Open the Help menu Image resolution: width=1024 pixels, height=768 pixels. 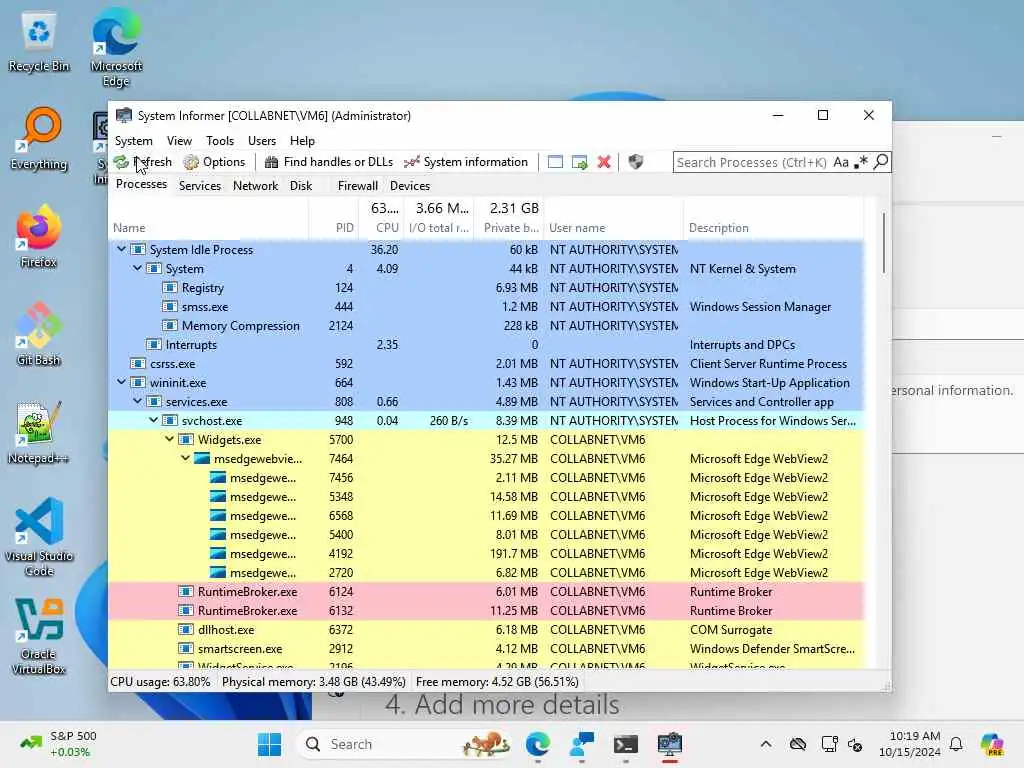pos(302,140)
